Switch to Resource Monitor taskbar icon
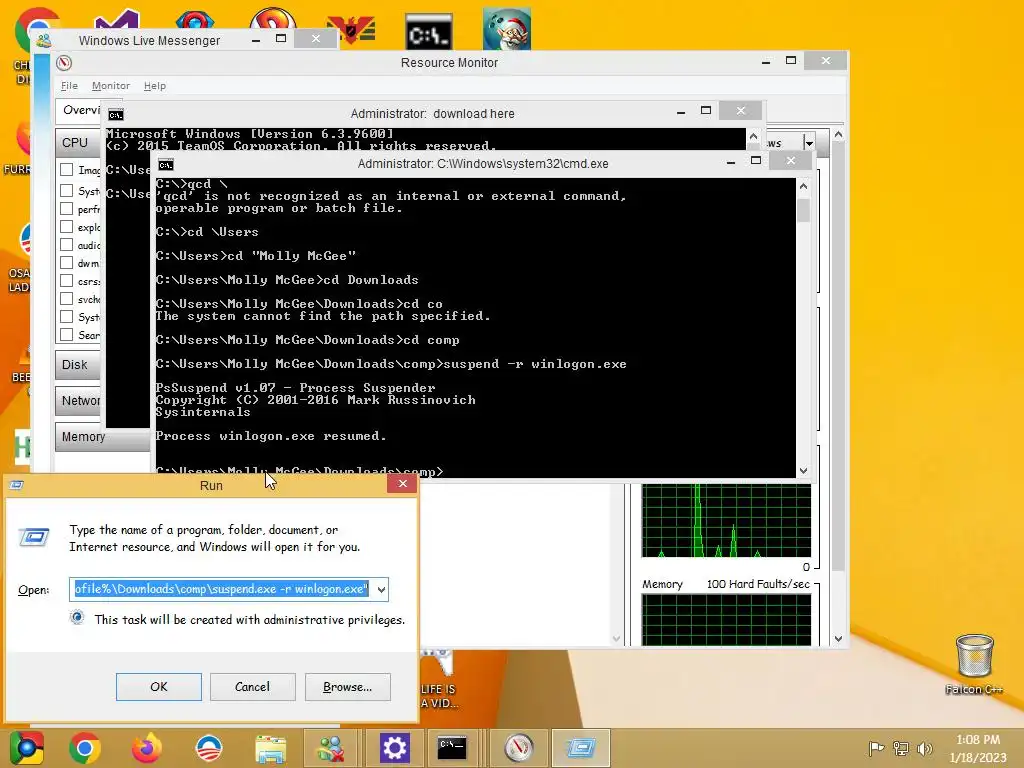The width and height of the screenshot is (1024, 768). [x=519, y=748]
